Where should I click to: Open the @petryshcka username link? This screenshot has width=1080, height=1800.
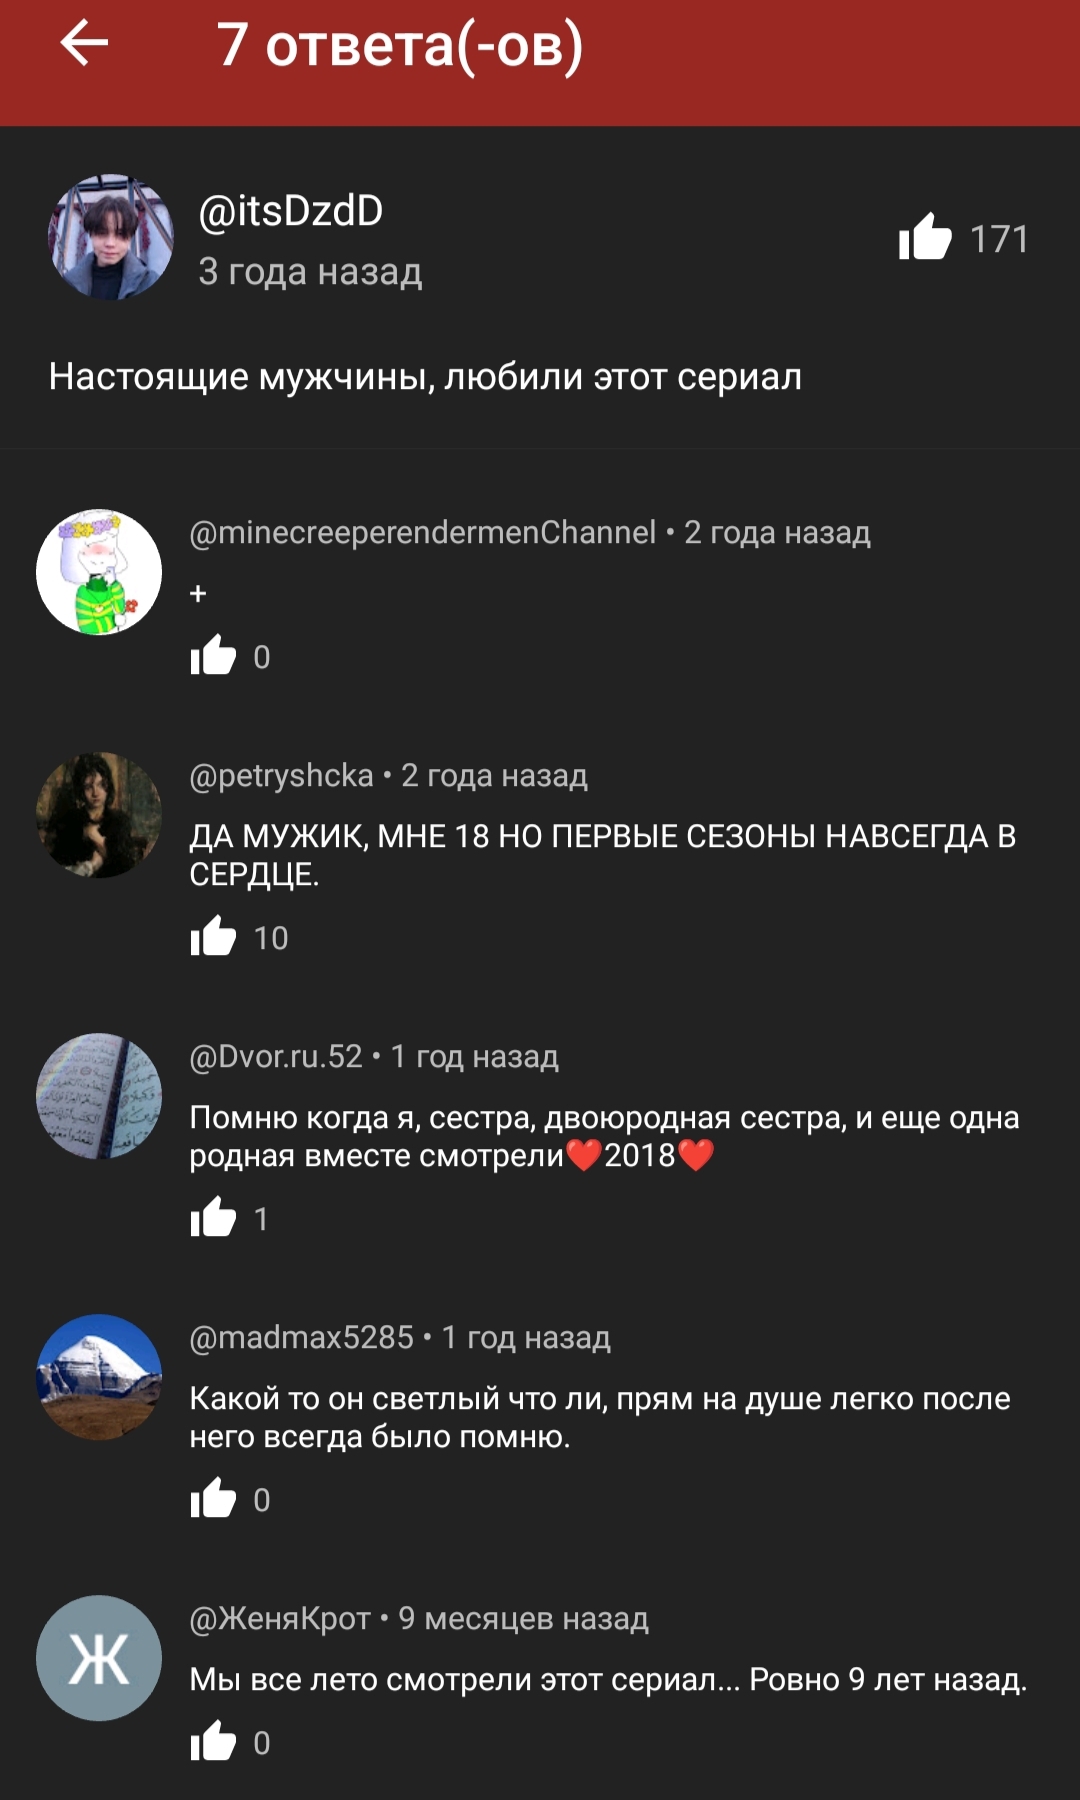pos(281,775)
